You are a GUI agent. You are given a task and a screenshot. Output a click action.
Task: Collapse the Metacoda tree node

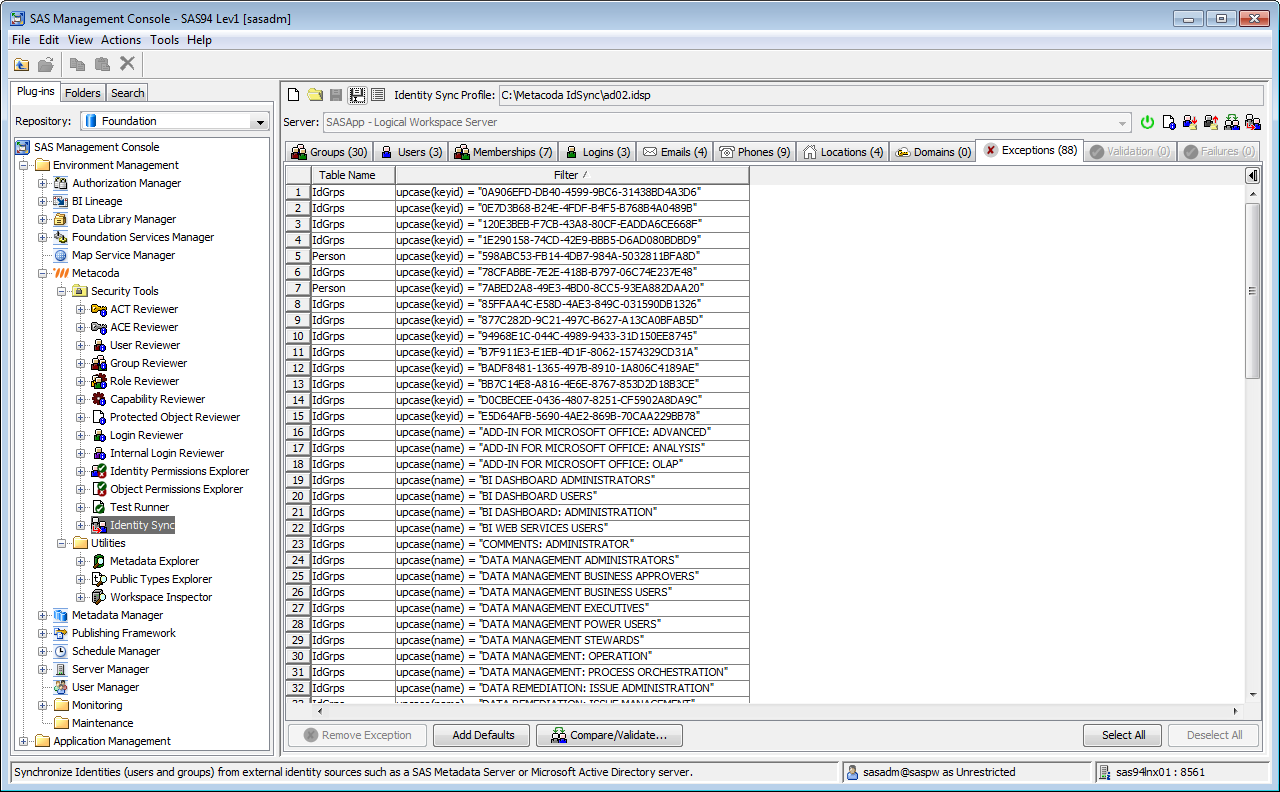[43, 273]
